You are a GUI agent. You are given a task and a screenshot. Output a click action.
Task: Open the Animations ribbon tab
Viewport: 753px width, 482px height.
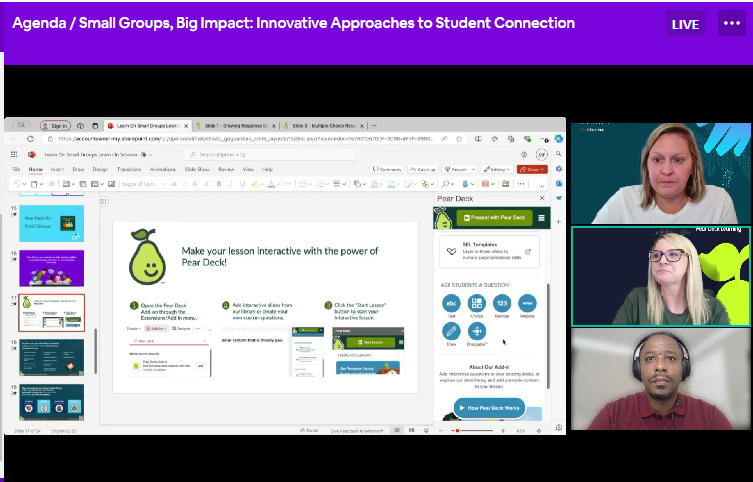[x=163, y=169]
